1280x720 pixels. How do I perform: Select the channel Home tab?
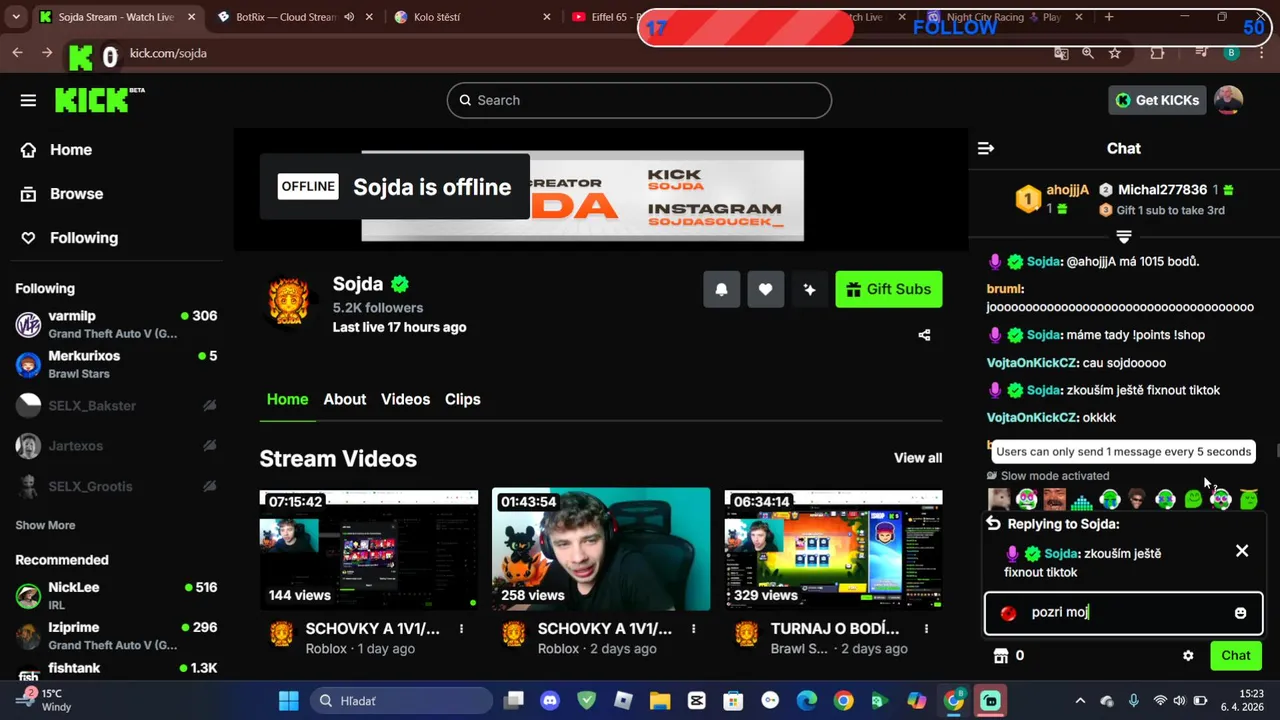(x=287, y=399)
